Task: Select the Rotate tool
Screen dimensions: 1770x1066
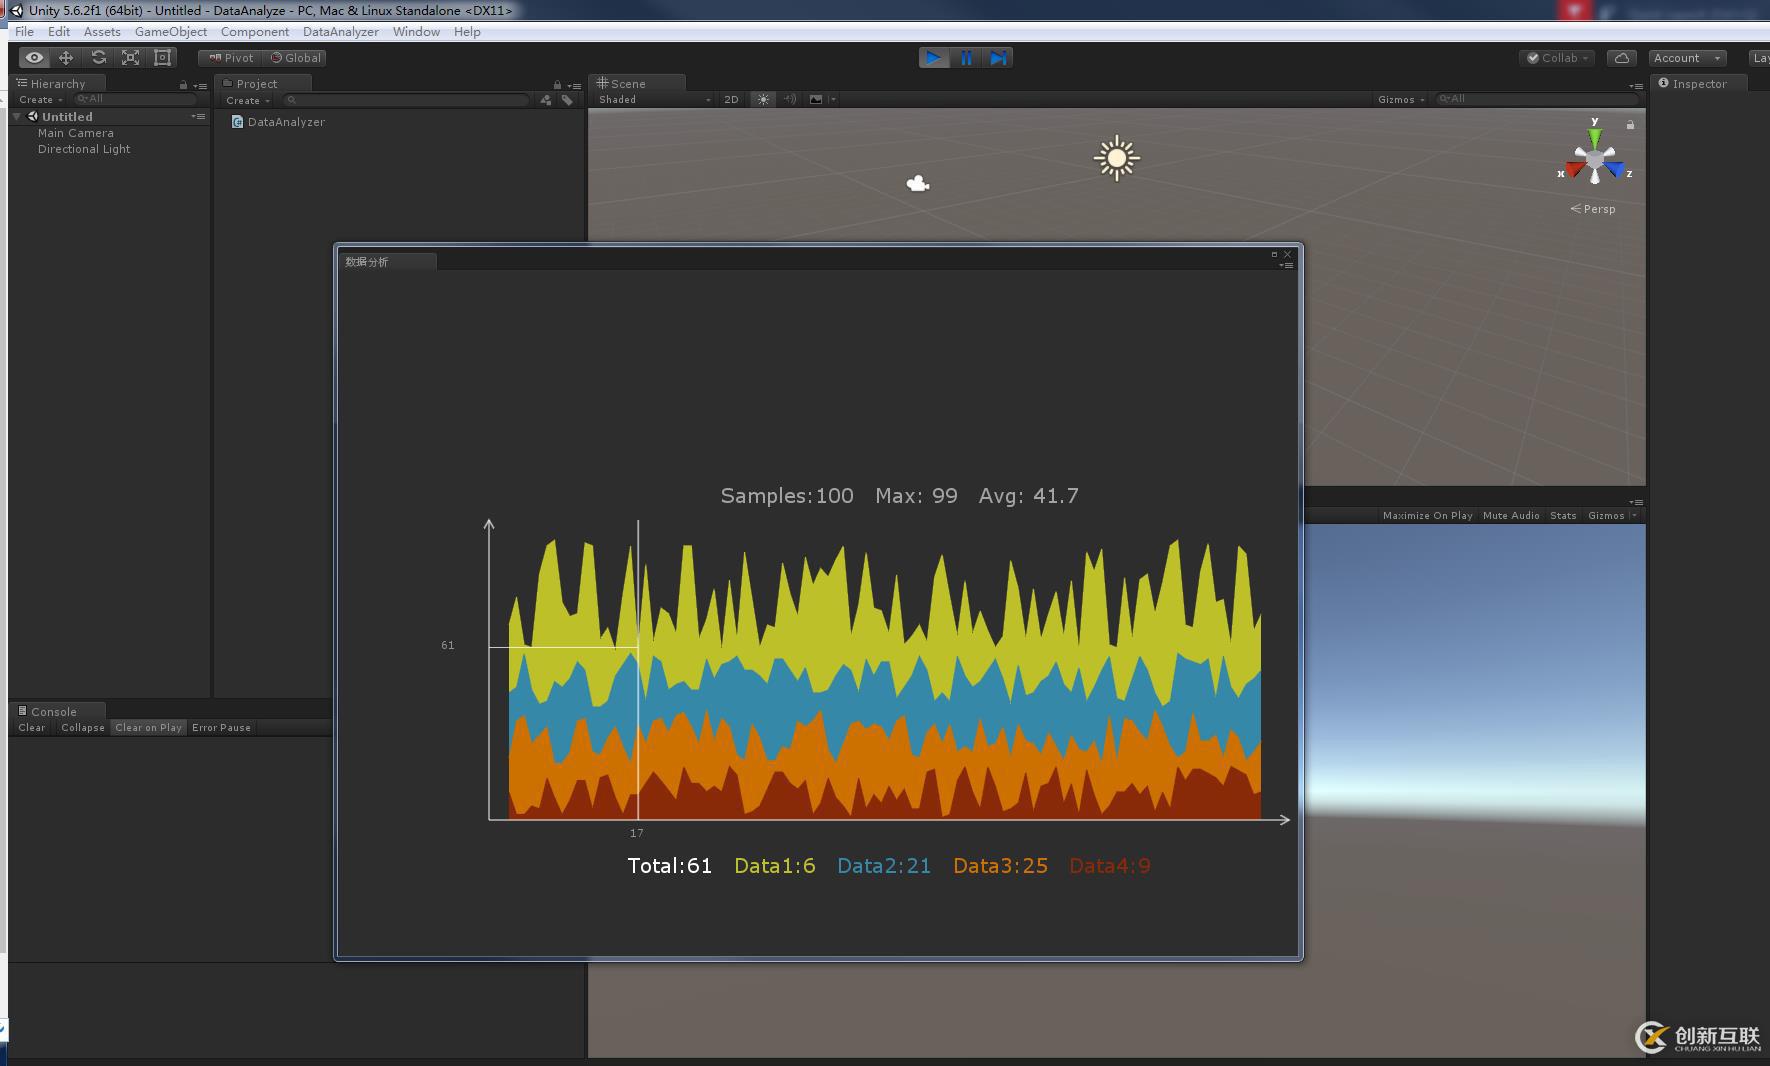Action: [98, 58]
